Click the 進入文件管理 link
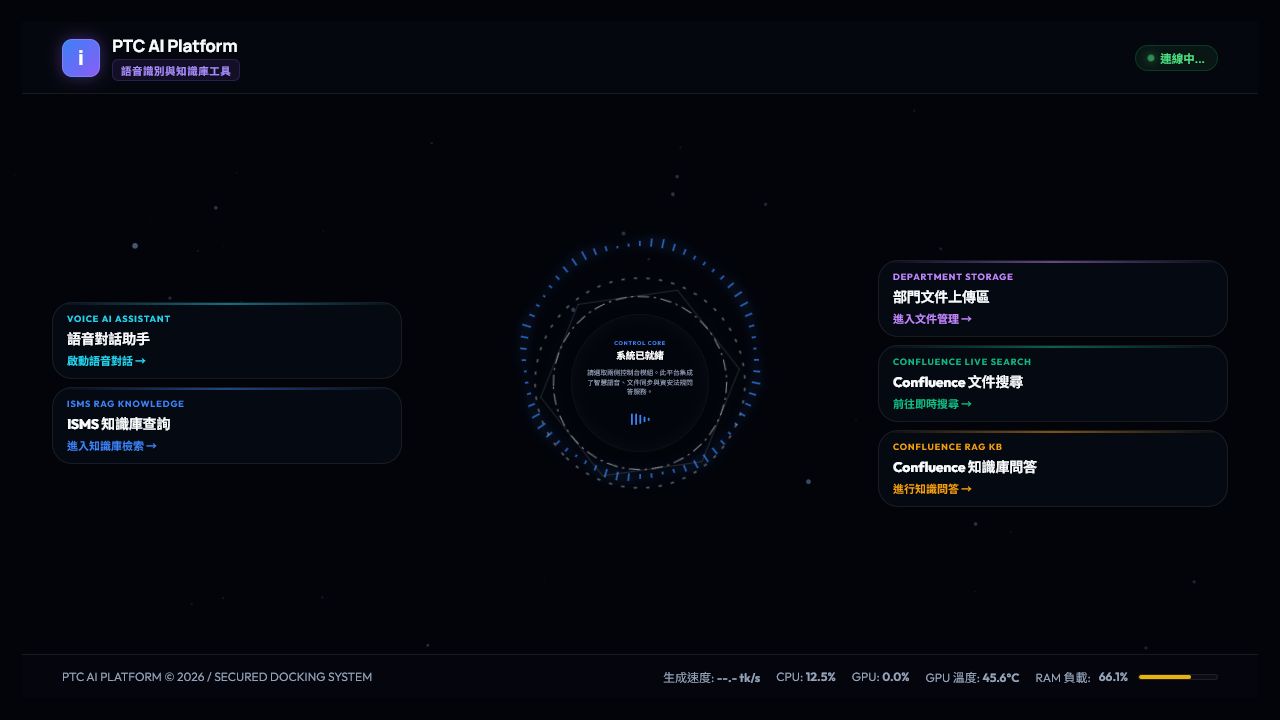Viewport: 1280px width, 720px height. tap(932, 319)
